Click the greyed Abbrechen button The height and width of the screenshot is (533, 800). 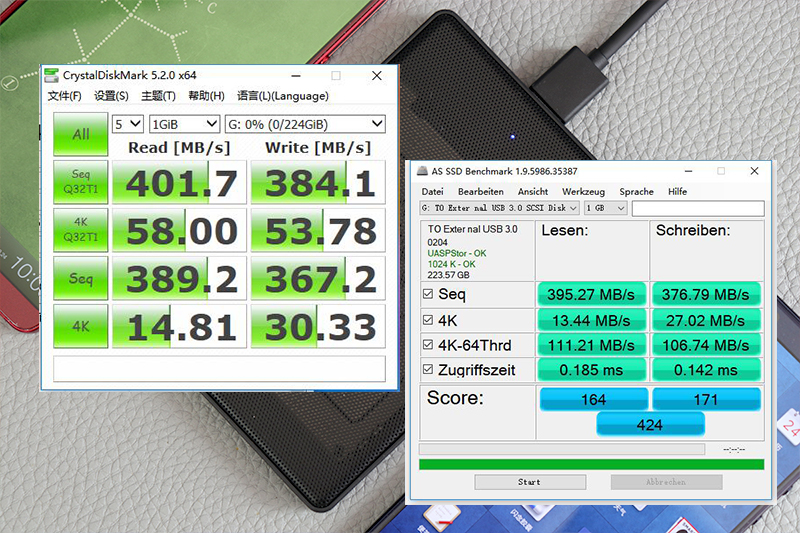click(x=666, y=482)
